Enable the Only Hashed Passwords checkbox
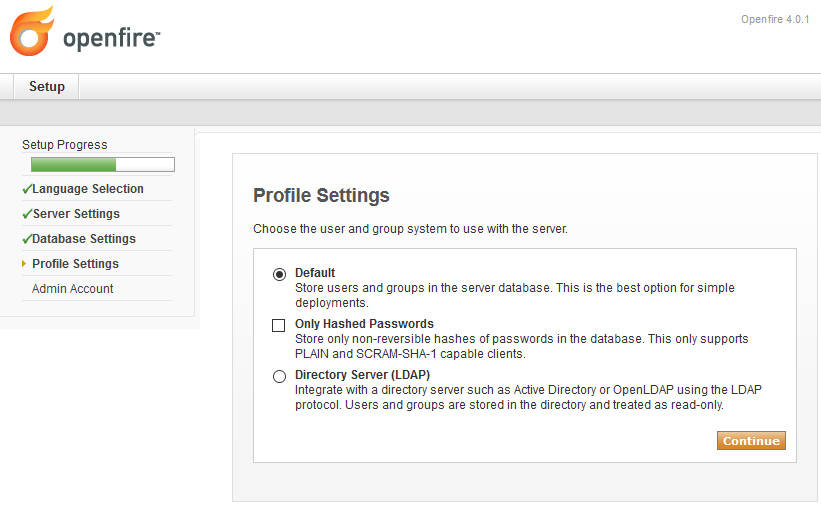Image resolution: width=821 pixels, height=506 pixels. tap(279, 325)
